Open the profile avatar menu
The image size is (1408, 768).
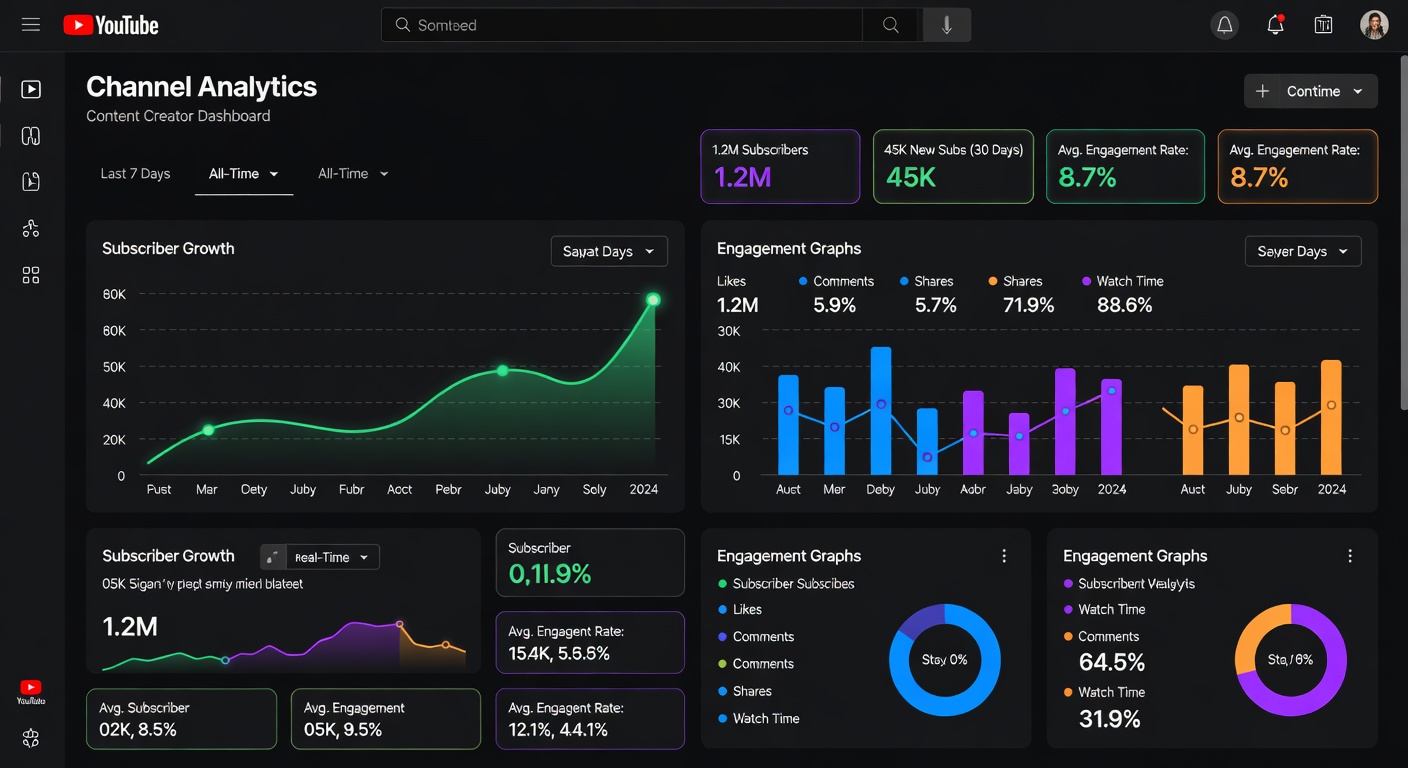point(1374,25)
